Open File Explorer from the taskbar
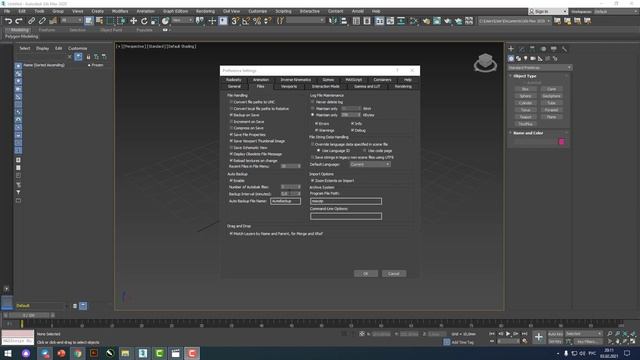 (125, 353)
